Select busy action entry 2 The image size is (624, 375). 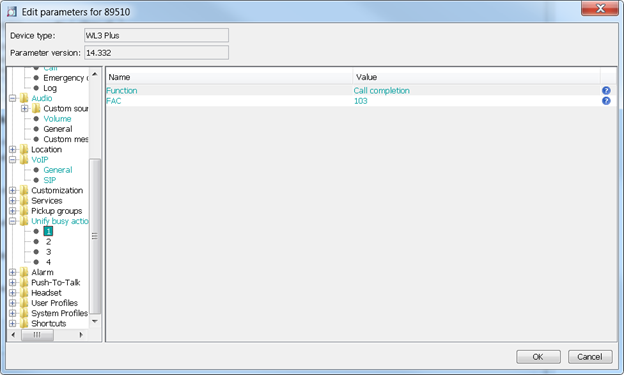pyautogui.click(x=48, y=242)
